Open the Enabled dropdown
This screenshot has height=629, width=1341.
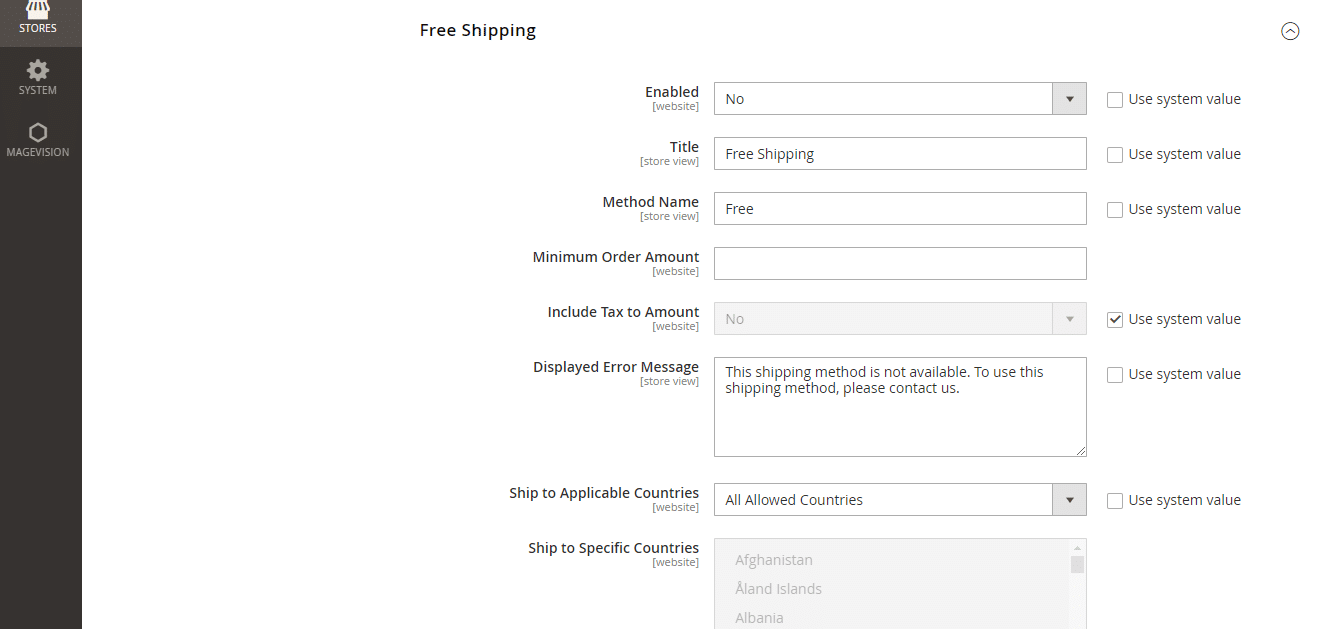tap(900, 99)
